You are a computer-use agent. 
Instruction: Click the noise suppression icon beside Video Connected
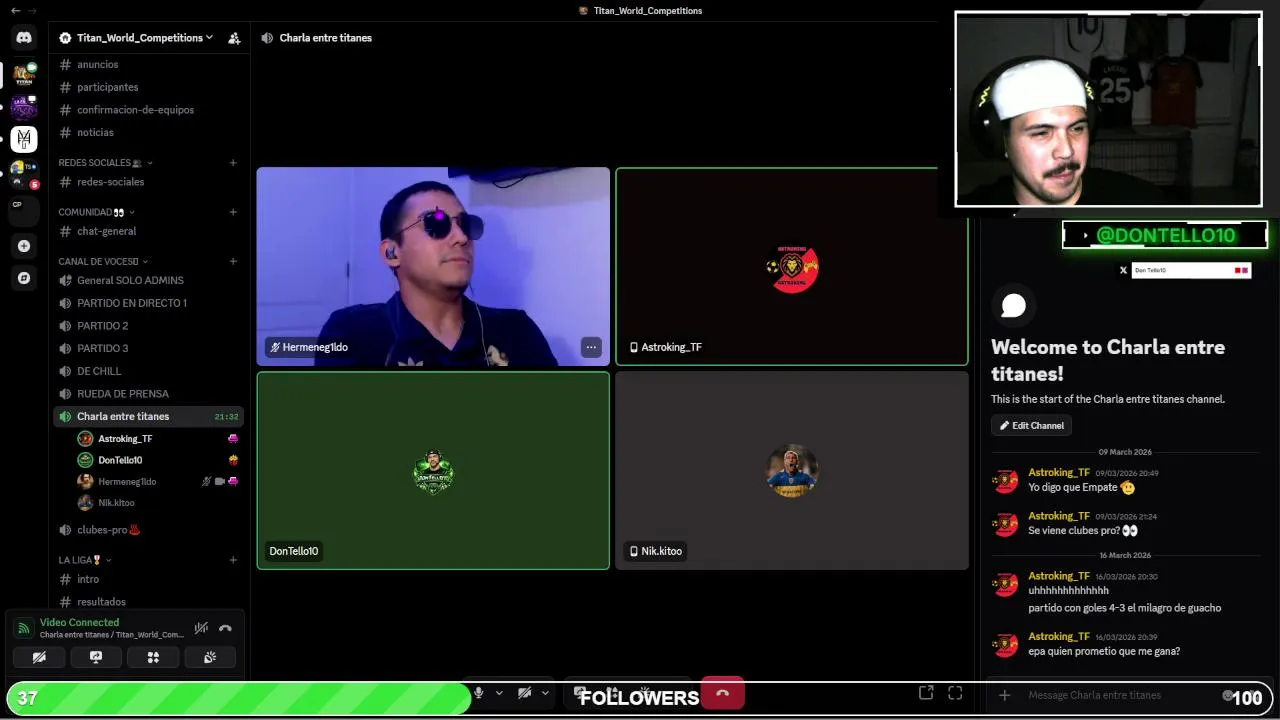click(x=201, y=628)
